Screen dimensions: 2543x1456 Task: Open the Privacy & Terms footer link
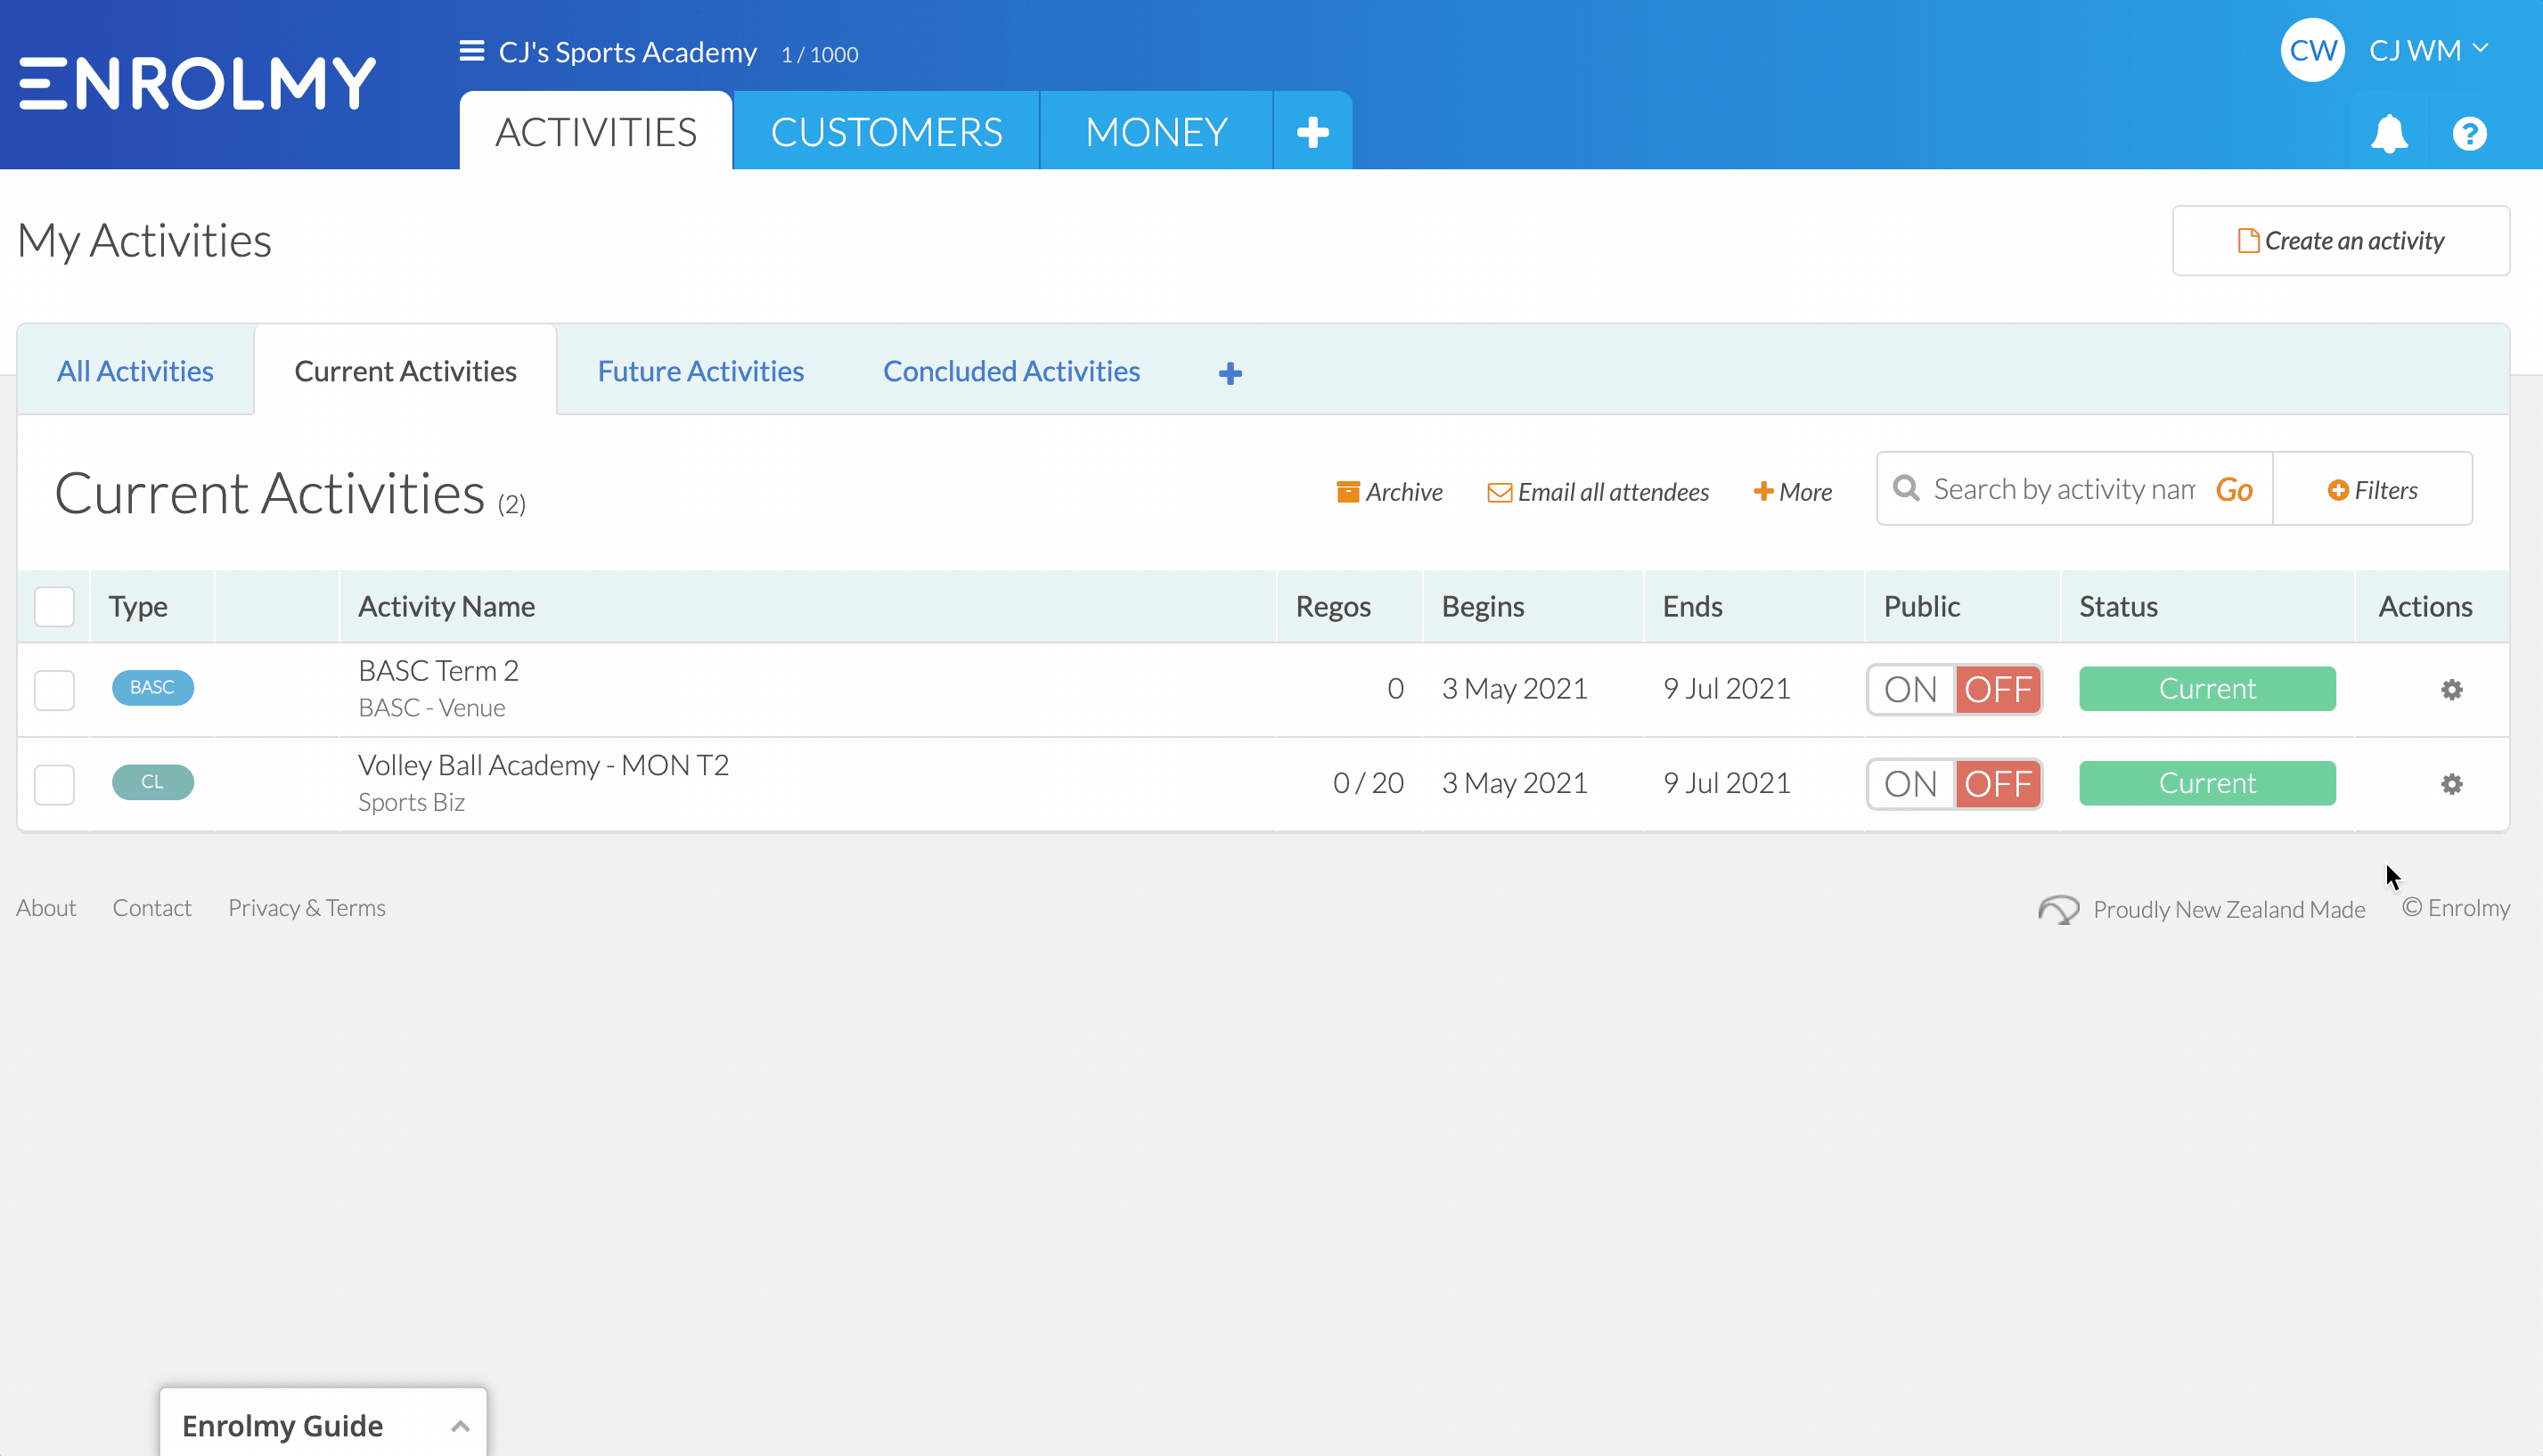[x=307, y=907]
